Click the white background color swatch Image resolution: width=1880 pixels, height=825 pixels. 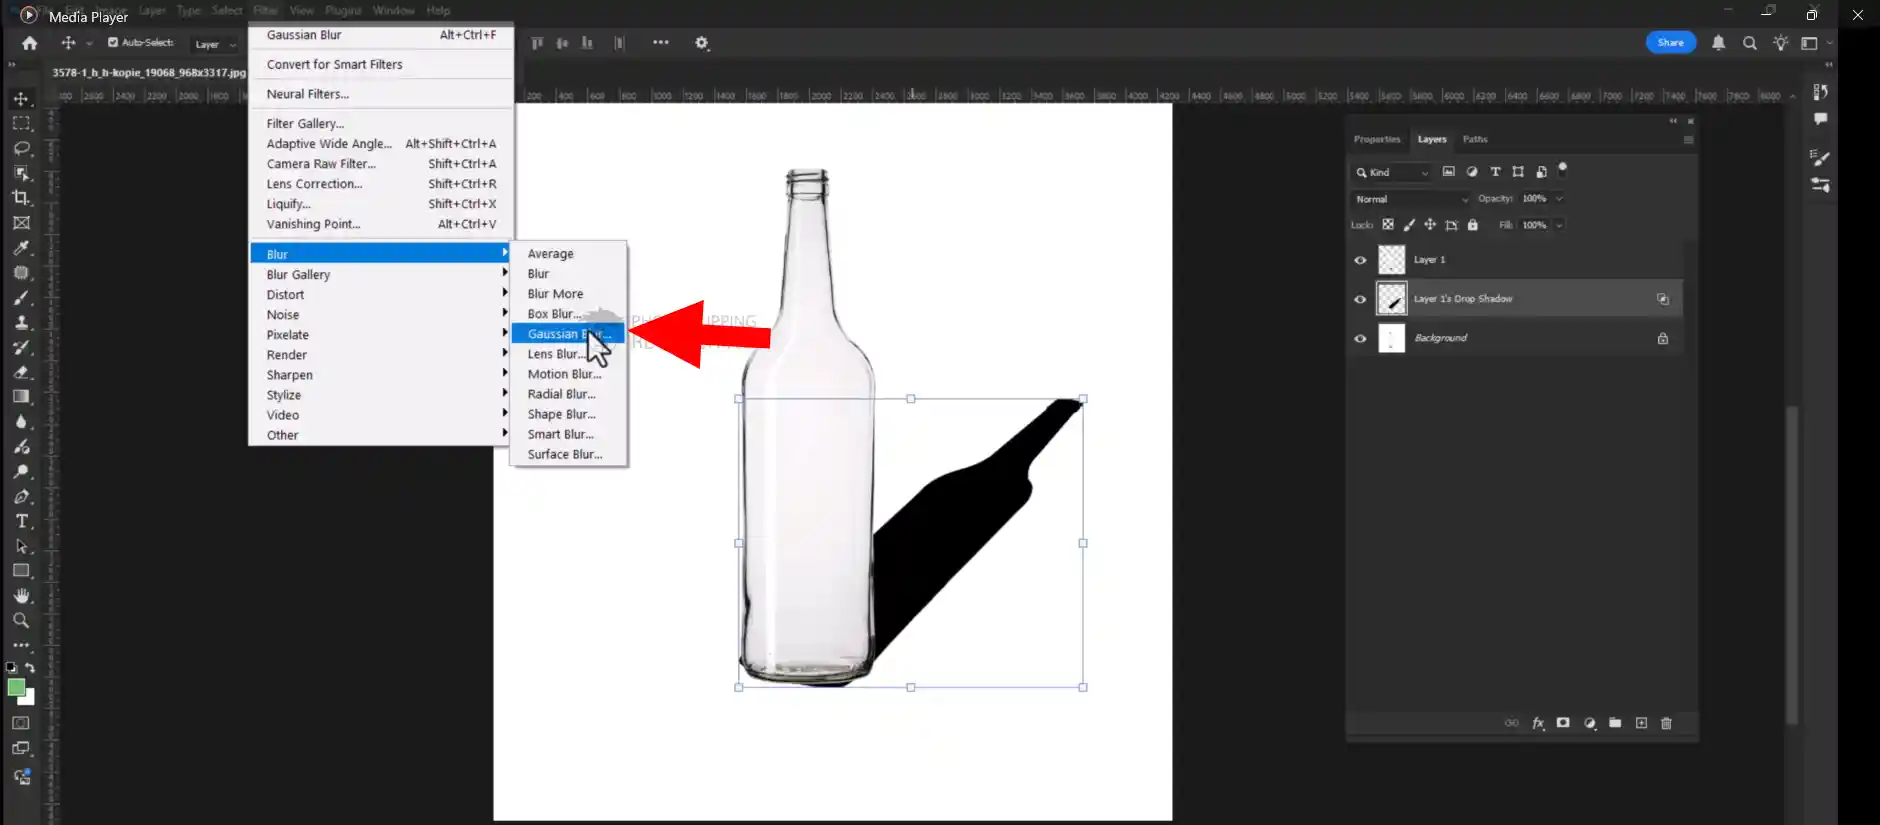[x=29, y=698]
